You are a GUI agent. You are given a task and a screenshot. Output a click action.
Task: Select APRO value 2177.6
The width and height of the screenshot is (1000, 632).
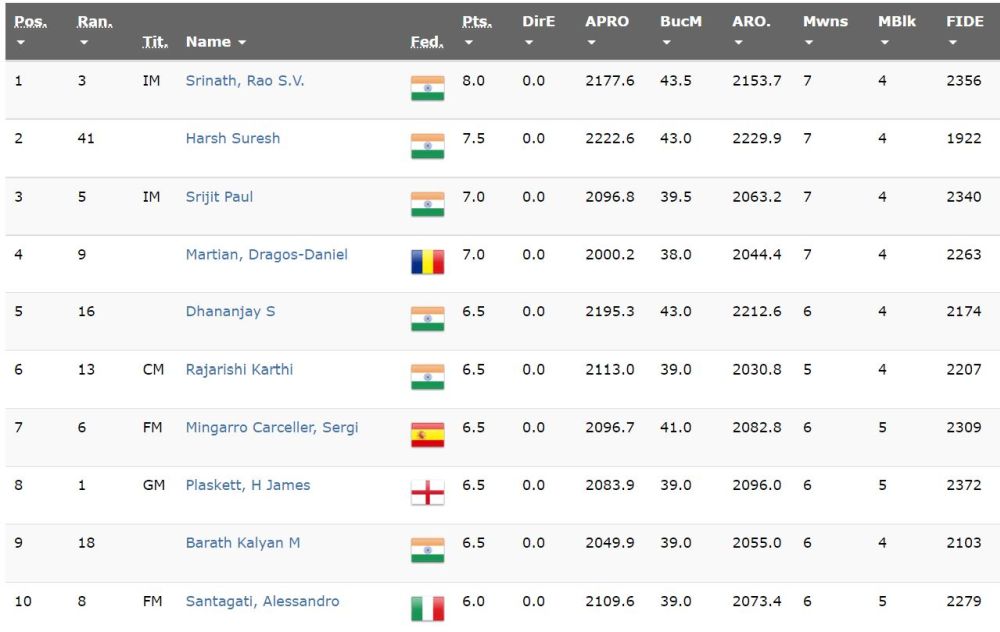[x=610, y=80]
